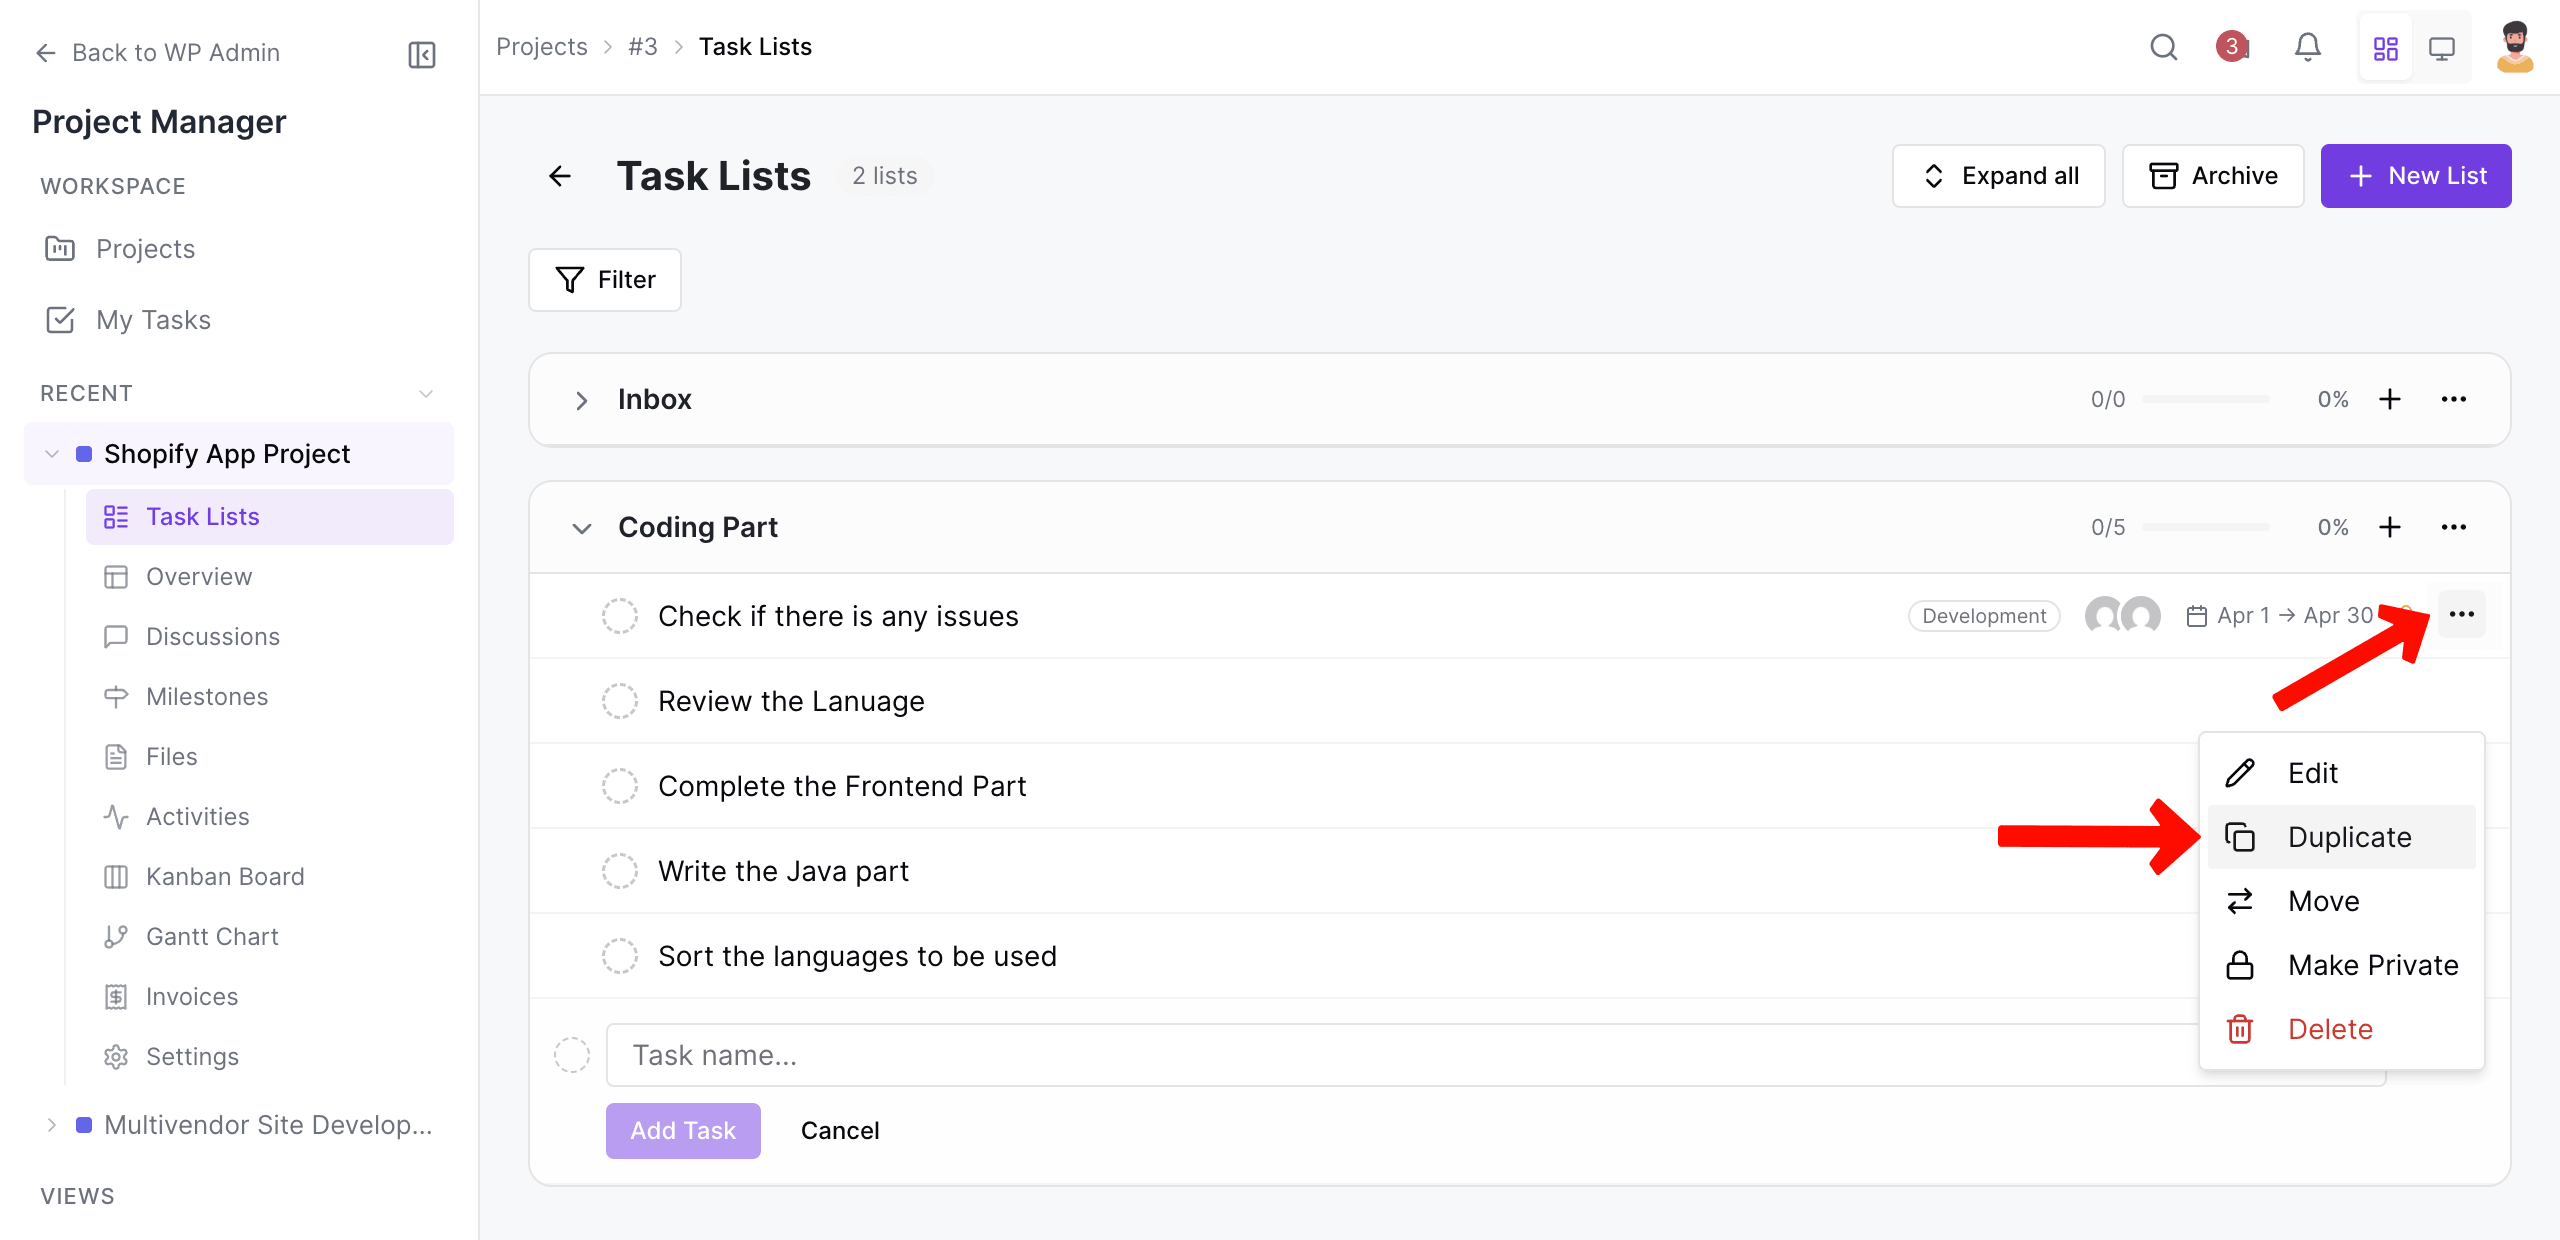Image resolution: width=2560 pixels, height=1240 pixels.
Task: Select the Gantt Chart view
Action: [x=212, y=936]
